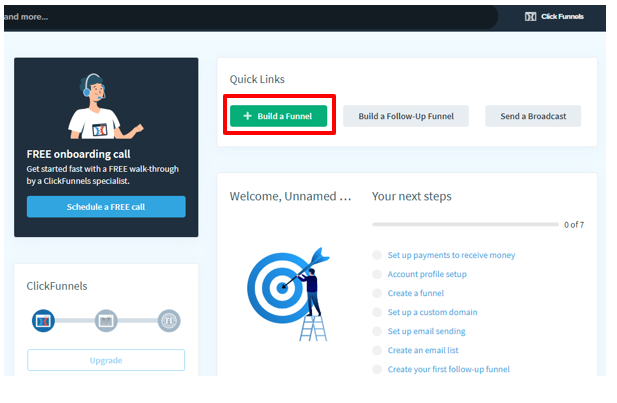617x403 pixels.
Task: Select the first ClickFunnels plan step icon
Action: tap(43, 321)
